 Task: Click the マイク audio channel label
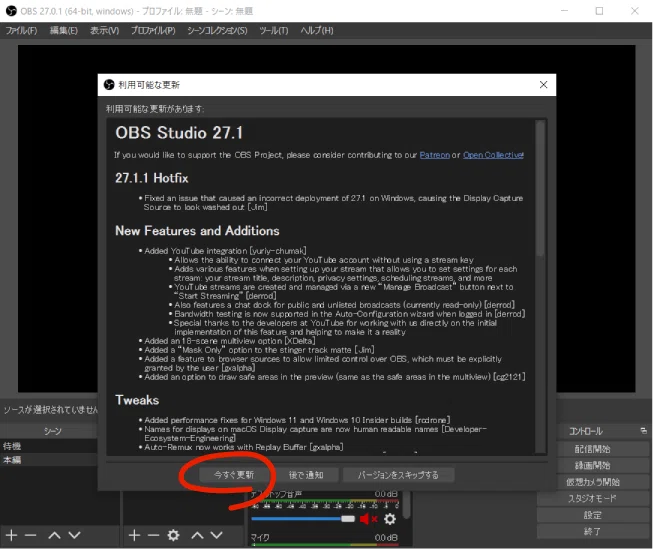click(x=260, y=538)
